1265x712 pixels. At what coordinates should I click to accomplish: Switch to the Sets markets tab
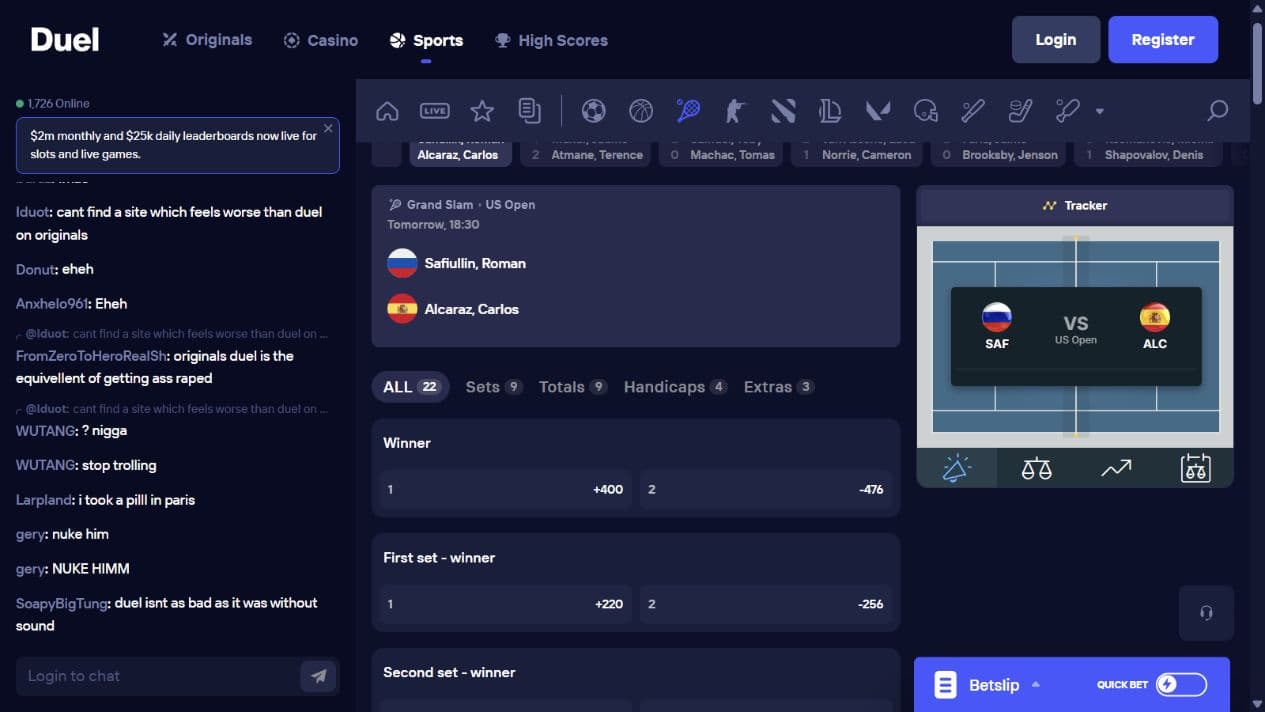tap(494, 387)
